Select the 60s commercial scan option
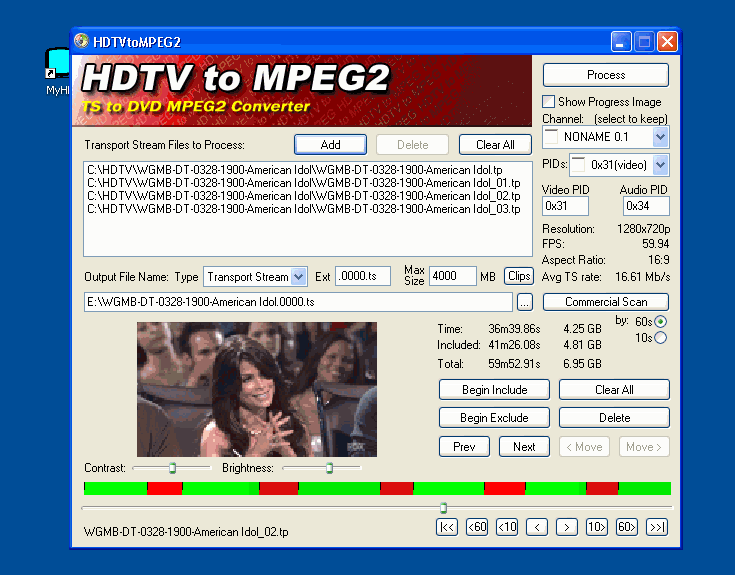This screenshot has width=735, height=575. coord(660,321)
